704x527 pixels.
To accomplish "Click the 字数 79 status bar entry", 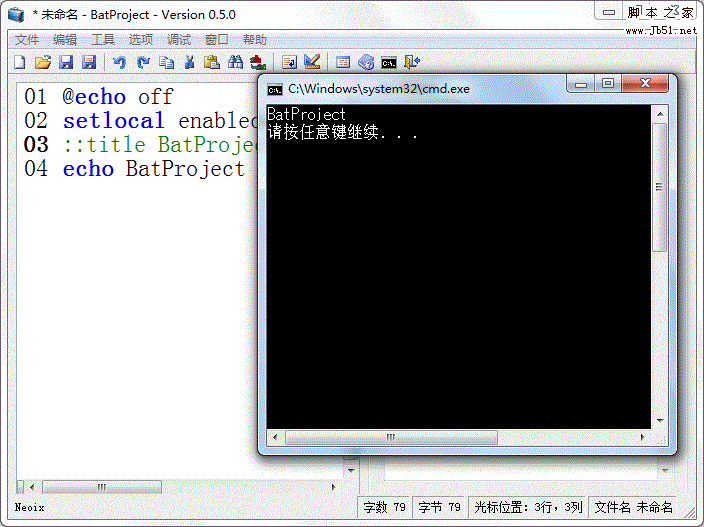I will [x=384, y=507].
